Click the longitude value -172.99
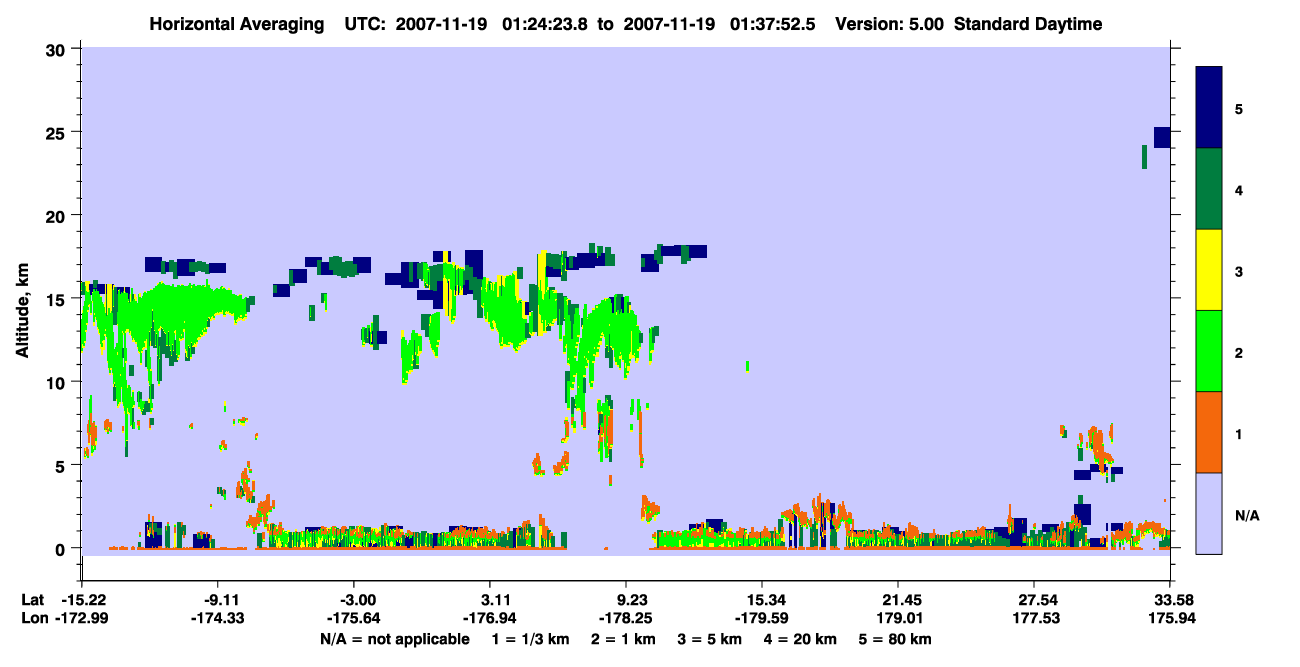This screenshot has height=667, width=1300. (x=83, y=618)
